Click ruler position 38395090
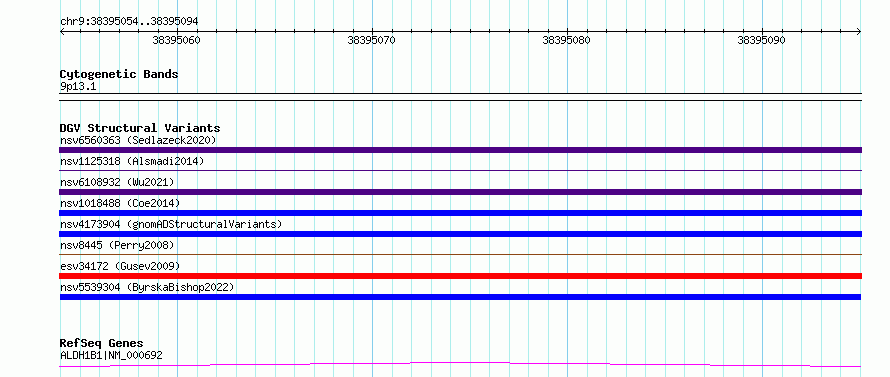890x377 pixels. 762,40
